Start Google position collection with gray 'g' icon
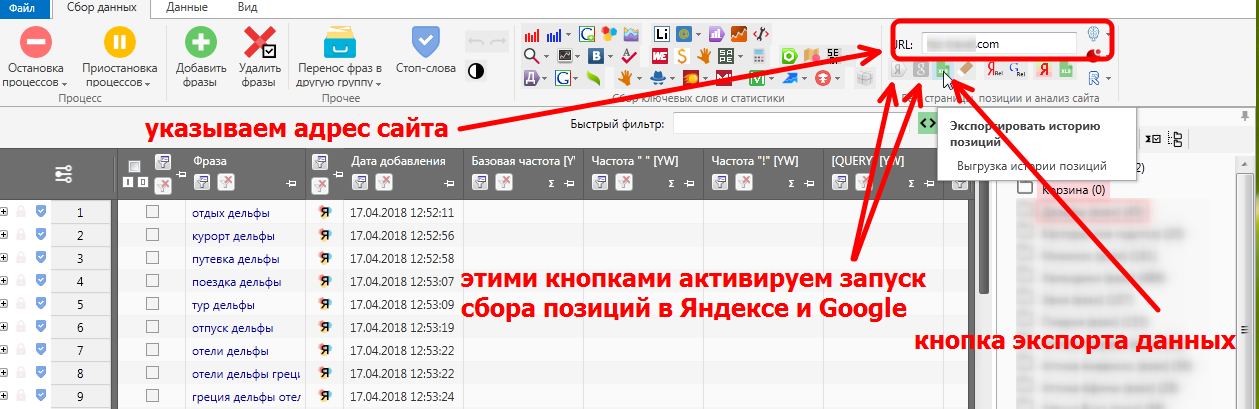The height and width of the screenshot is (409, 1259). coord(922,70)
